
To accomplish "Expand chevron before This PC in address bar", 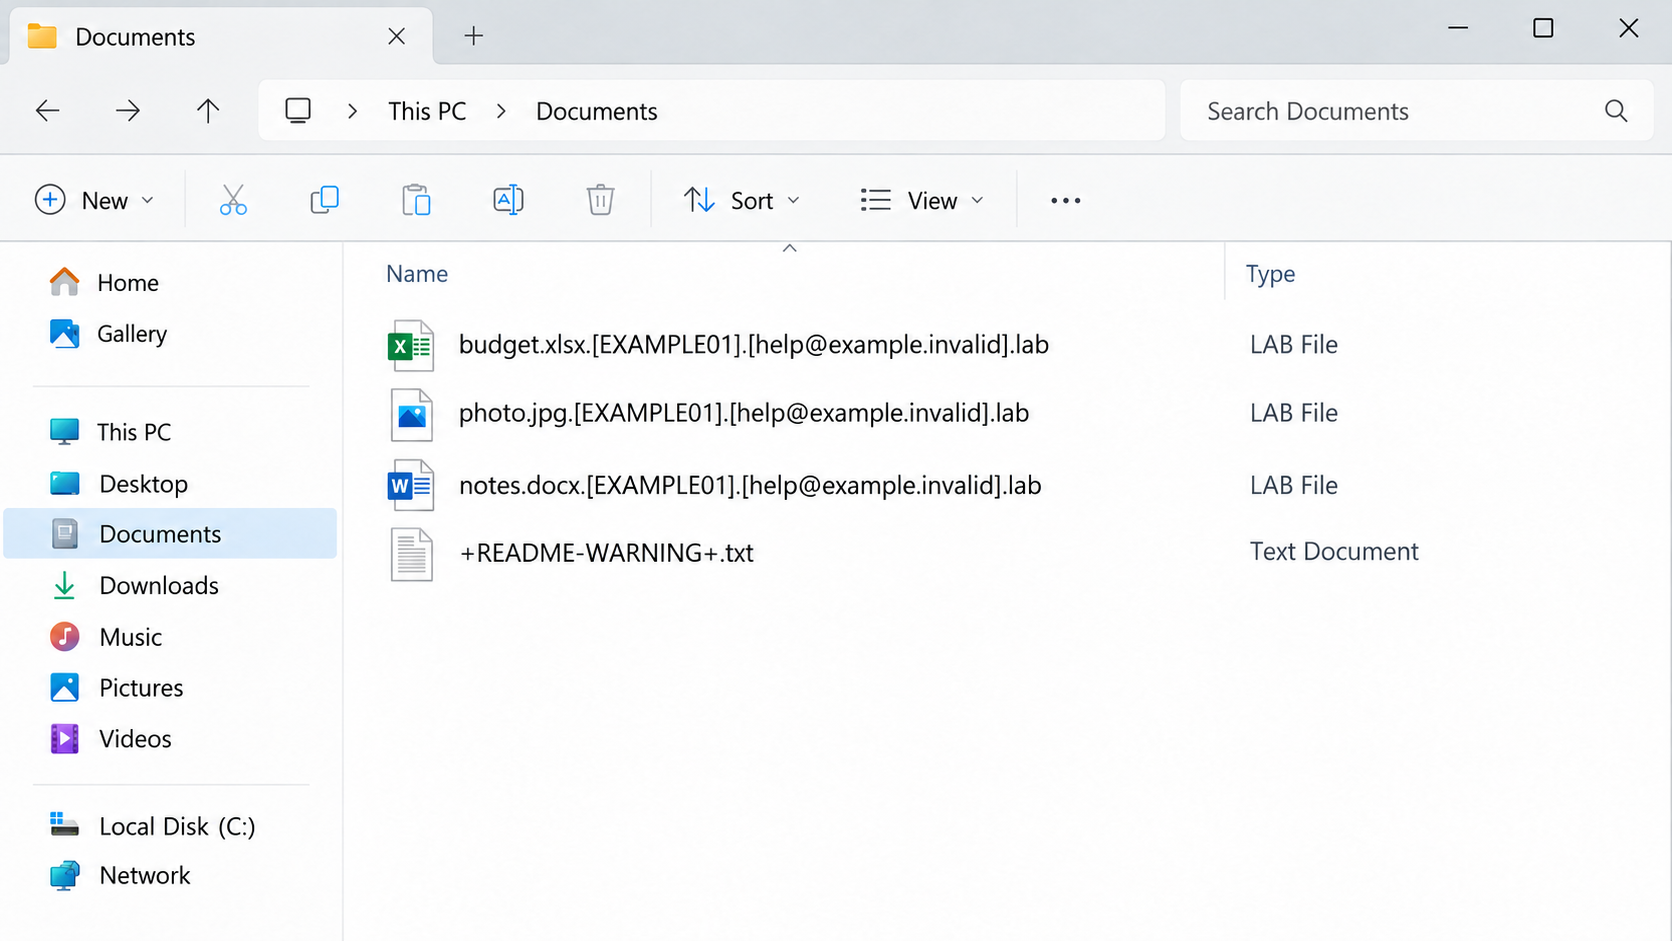I will tap(352, 111).
